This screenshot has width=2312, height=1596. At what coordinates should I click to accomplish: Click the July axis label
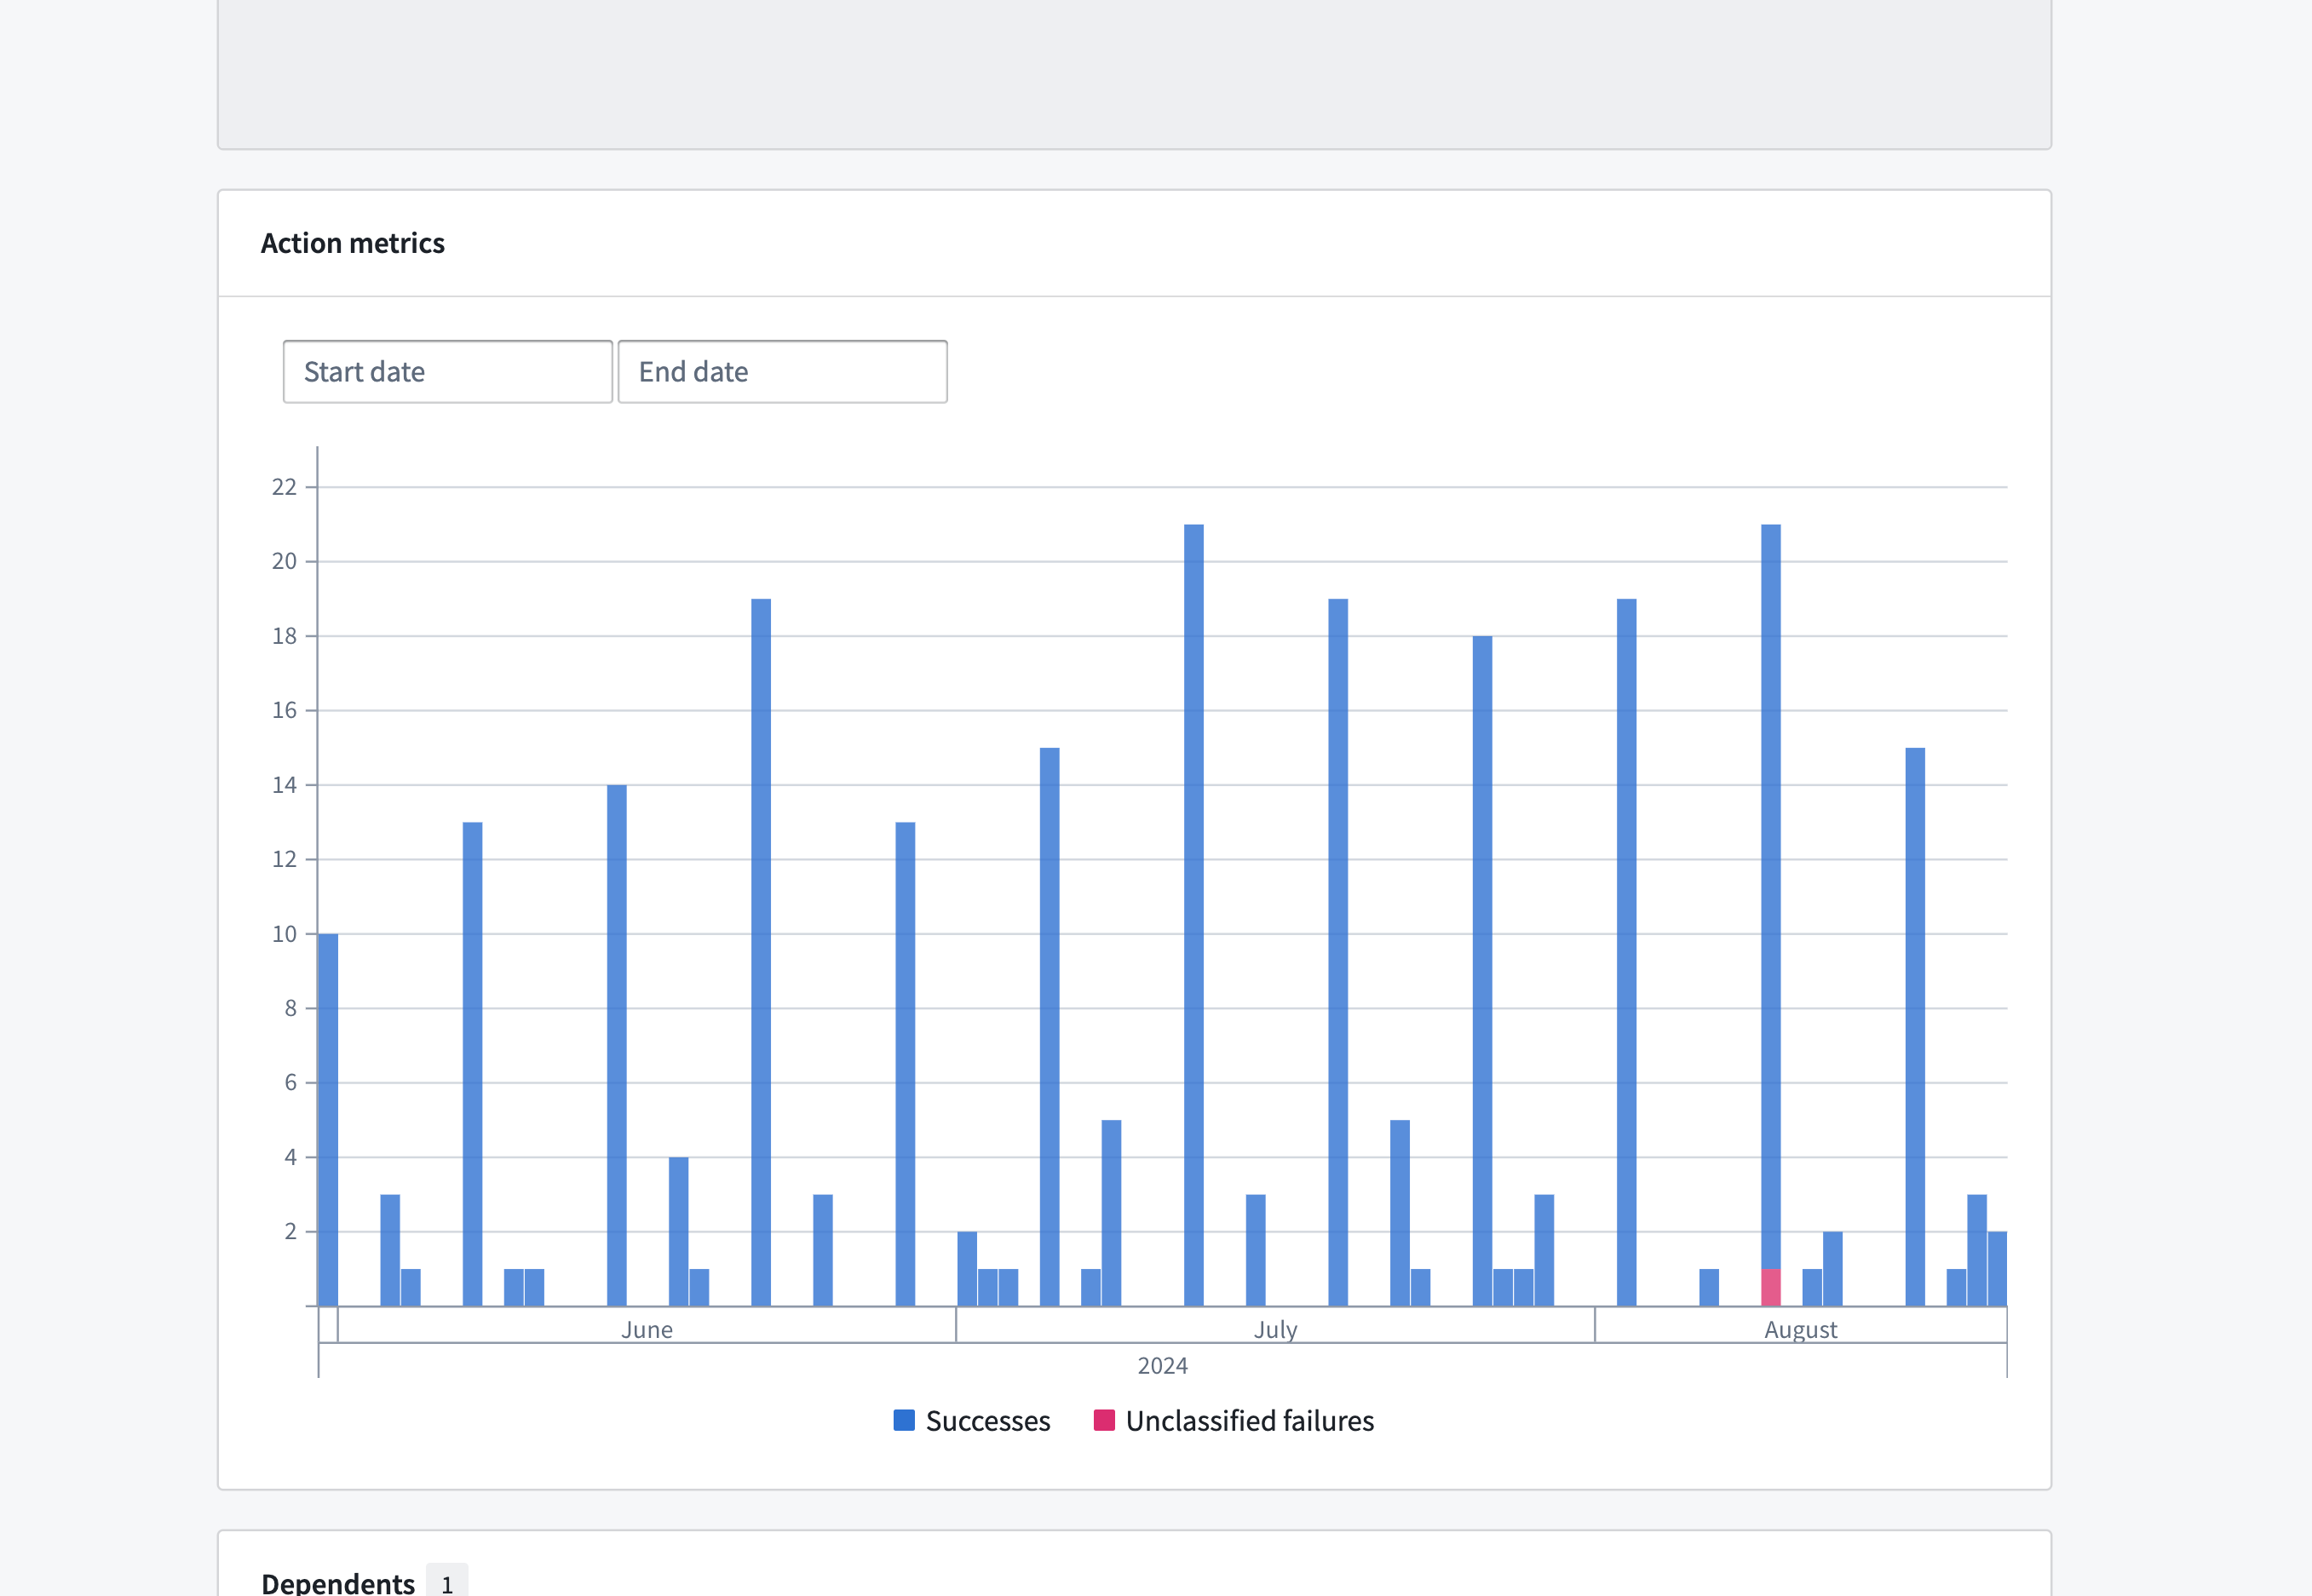tap(1275, 1329)
